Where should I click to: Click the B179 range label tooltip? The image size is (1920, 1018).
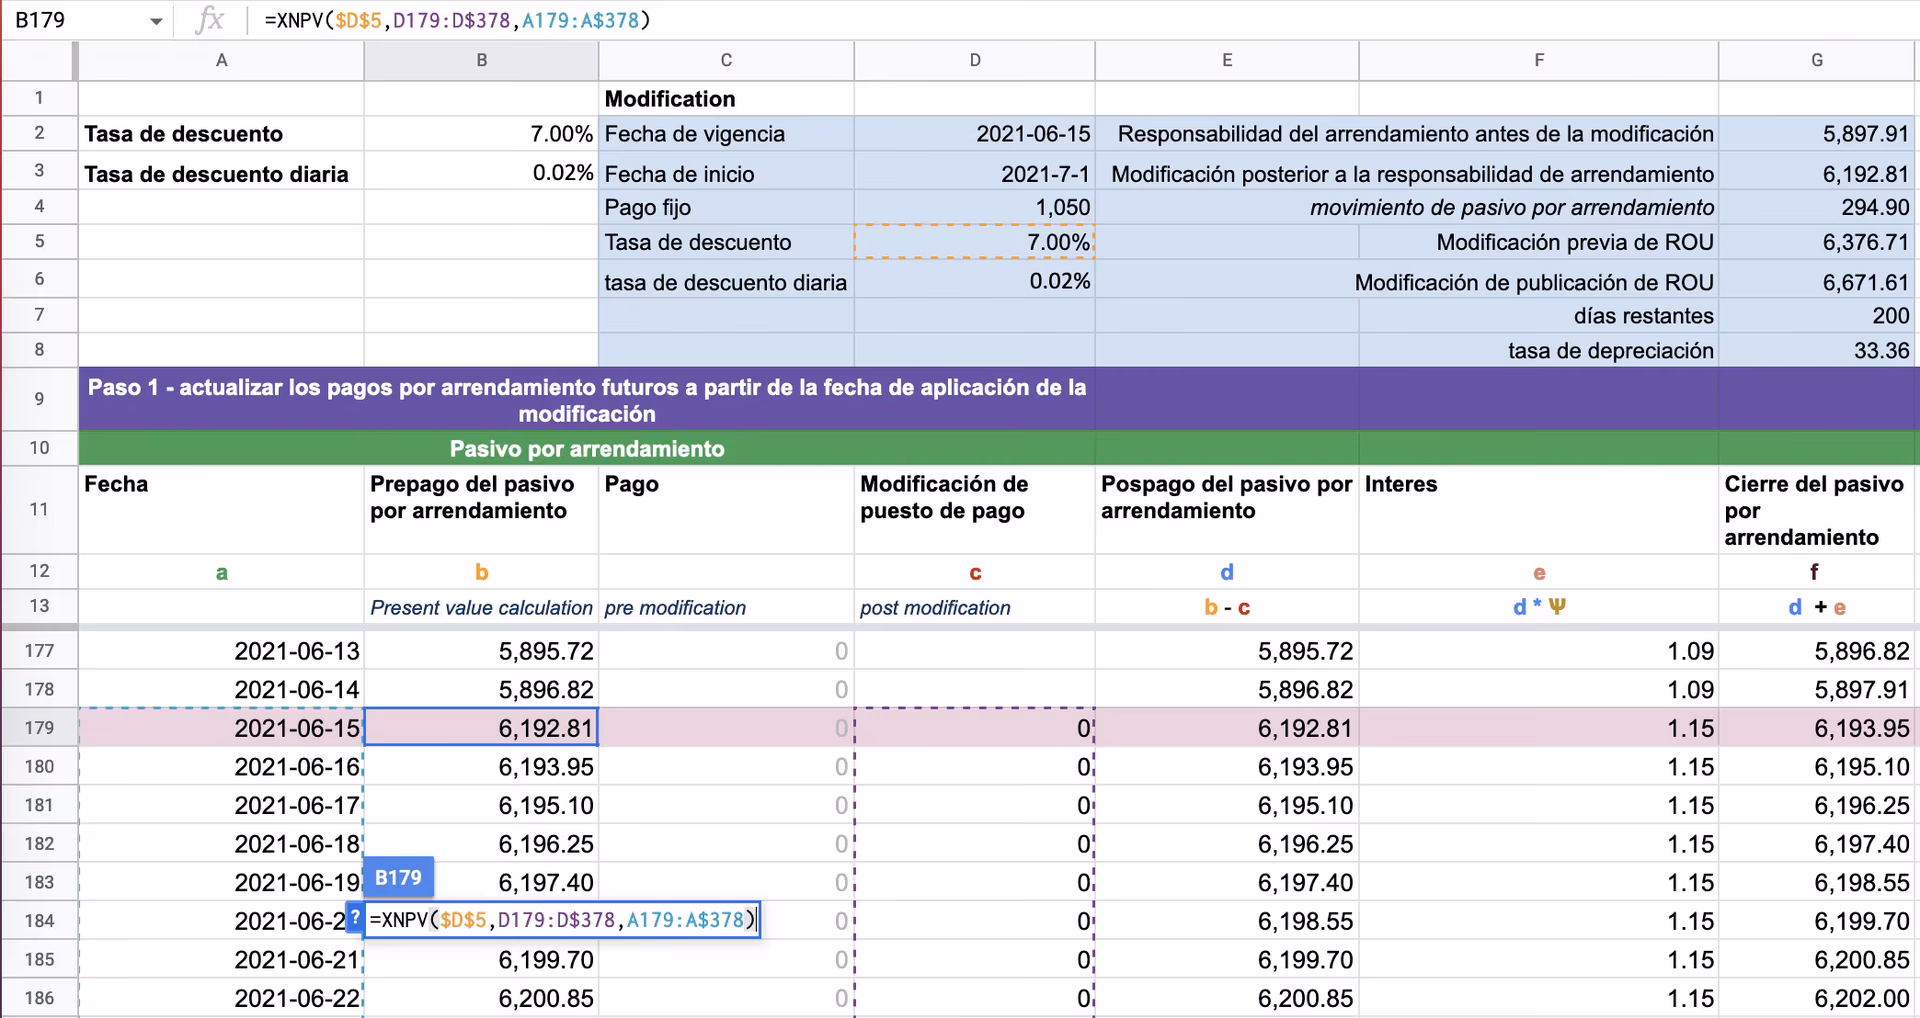(x=398, y=877)
